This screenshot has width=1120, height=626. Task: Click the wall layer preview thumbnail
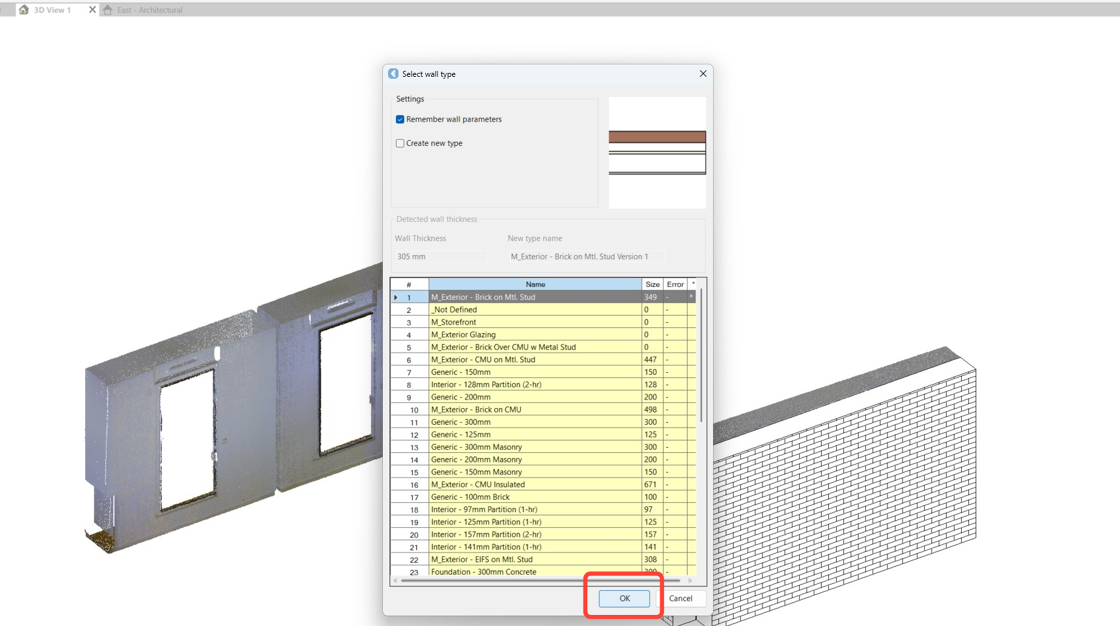[657, 152]
